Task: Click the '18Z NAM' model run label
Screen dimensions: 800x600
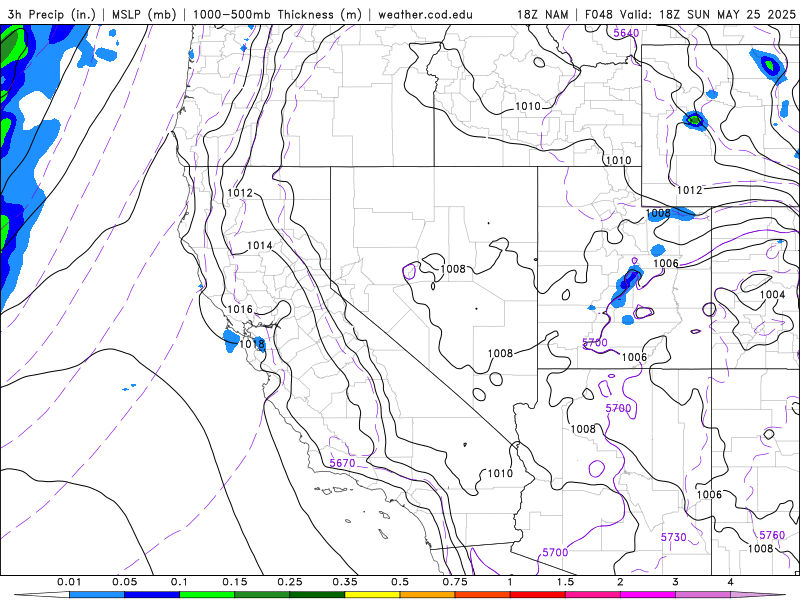Action: (543, 14)
